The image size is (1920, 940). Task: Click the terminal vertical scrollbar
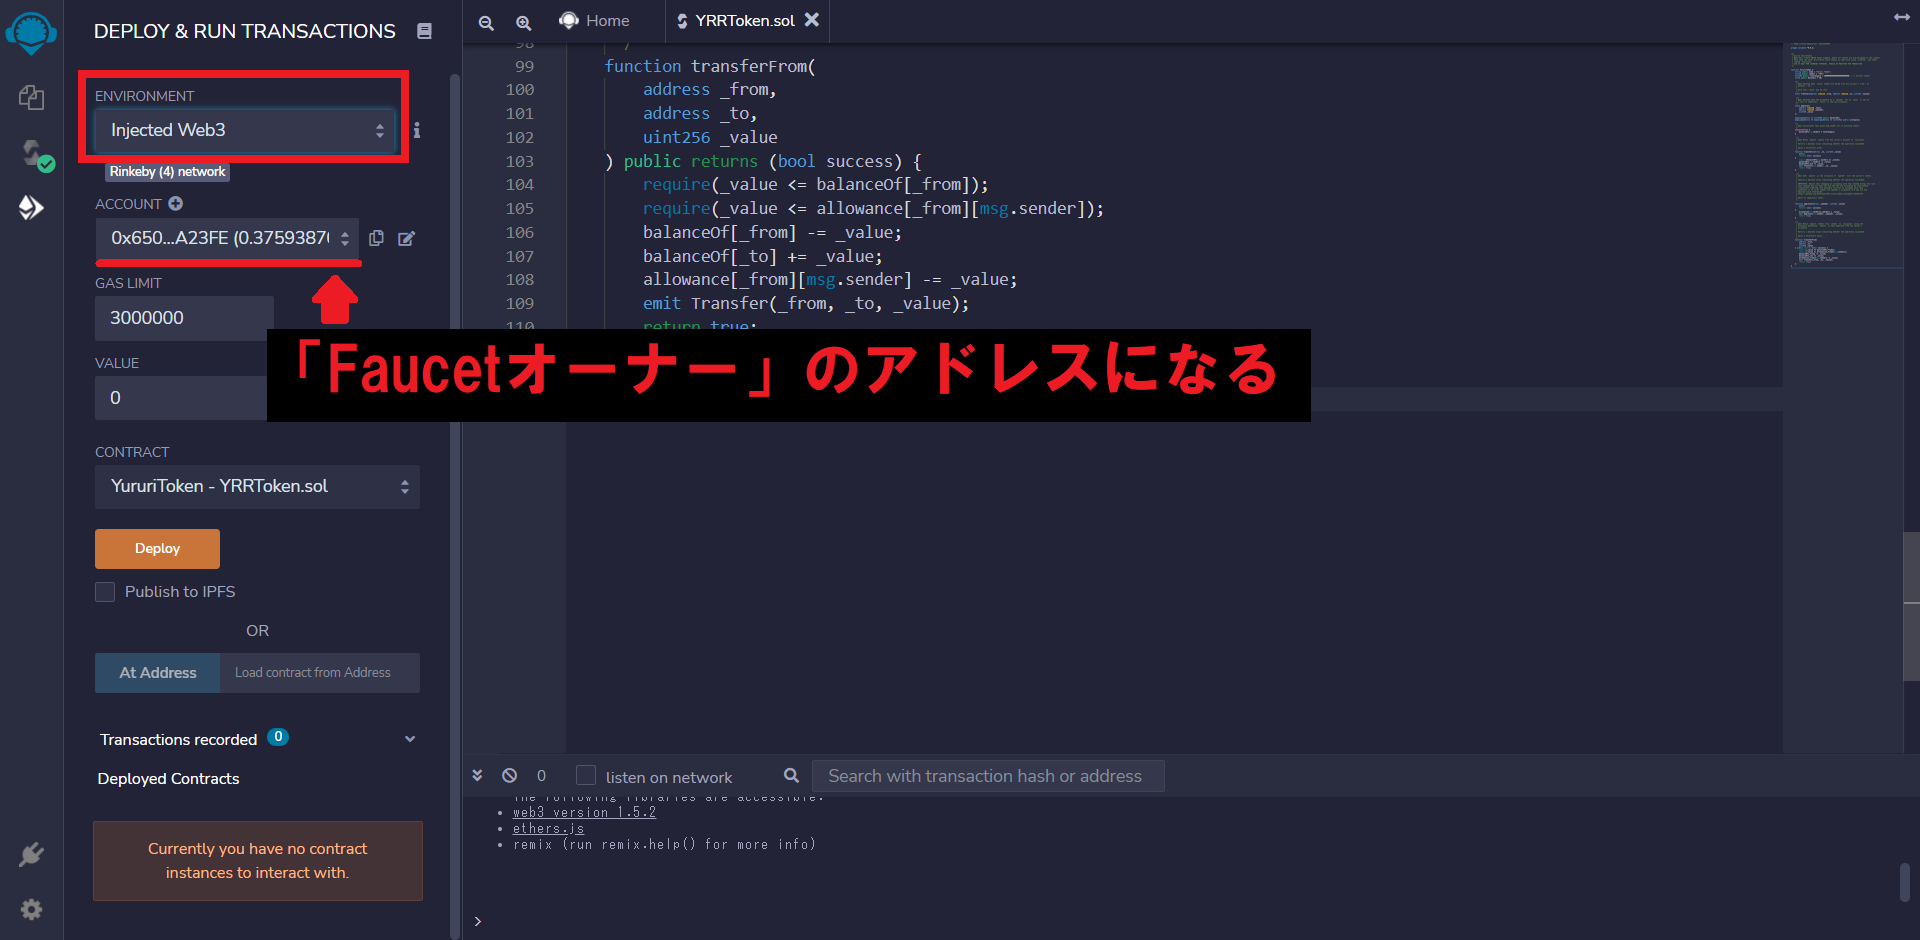[x=1905, y=883]
